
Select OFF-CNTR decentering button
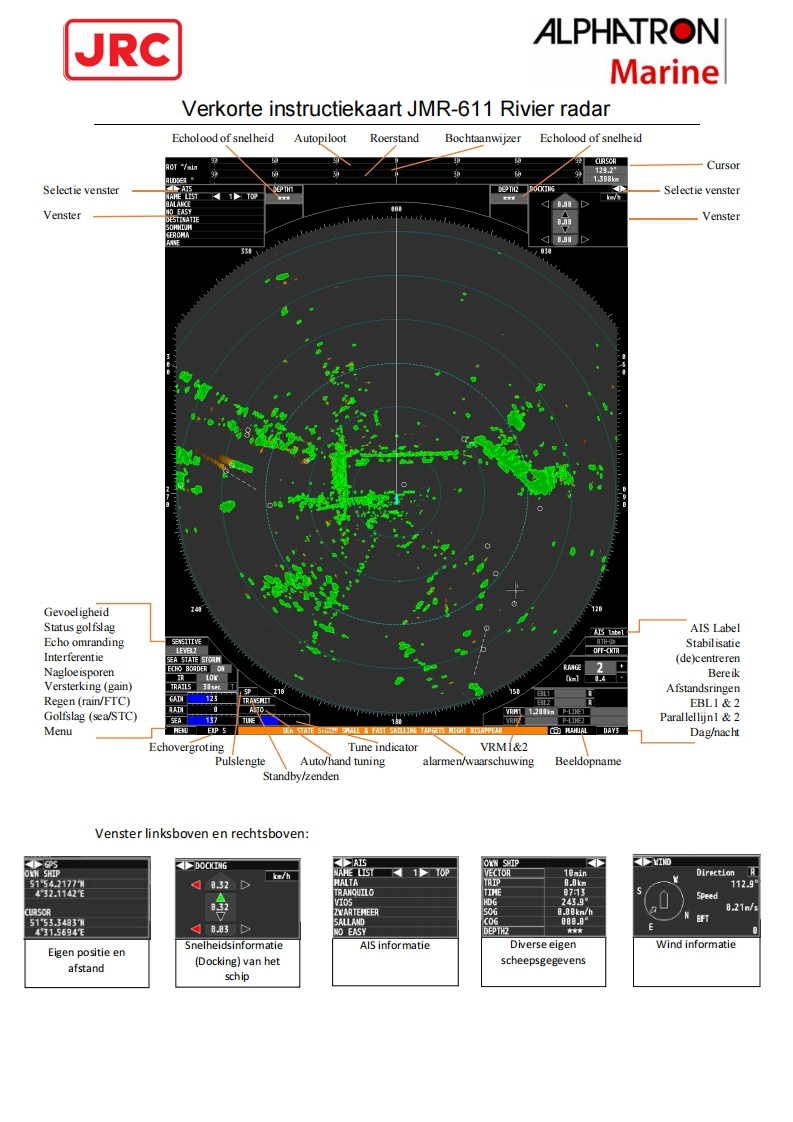[606, 650]
